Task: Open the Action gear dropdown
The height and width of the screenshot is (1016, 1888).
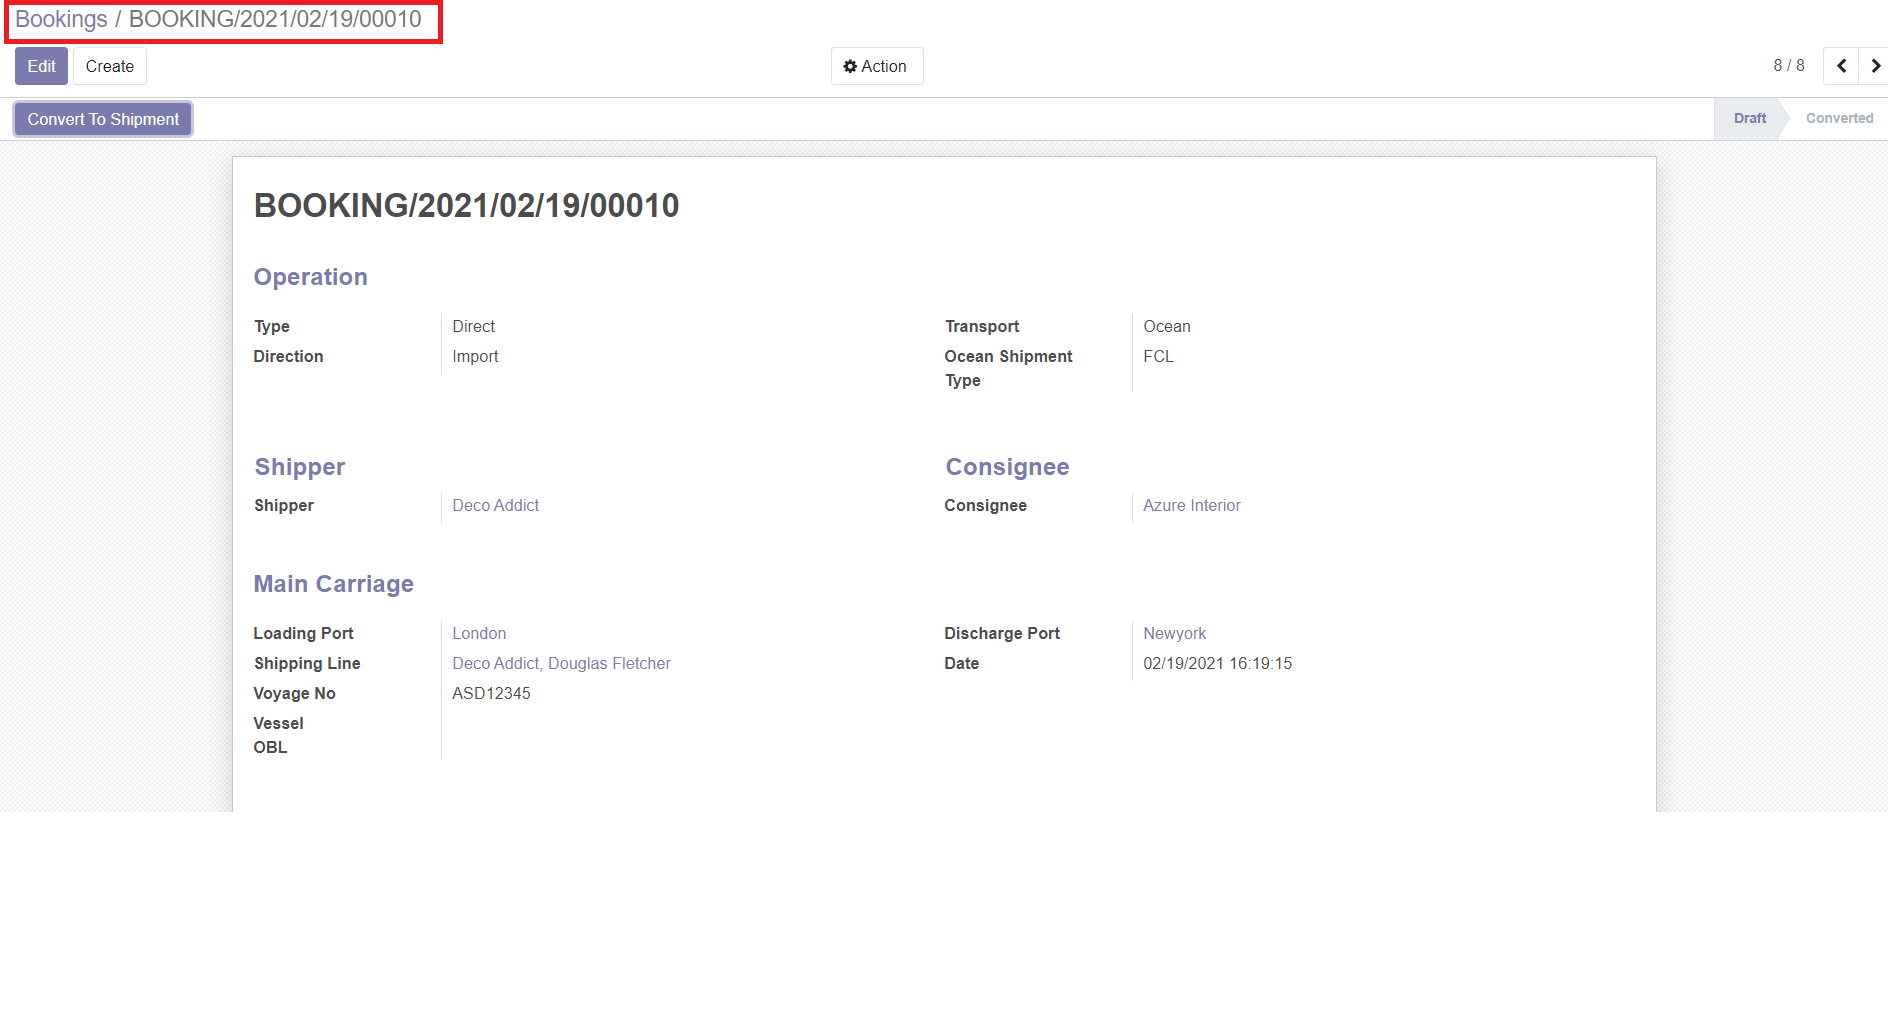Action: click(876, 66)
